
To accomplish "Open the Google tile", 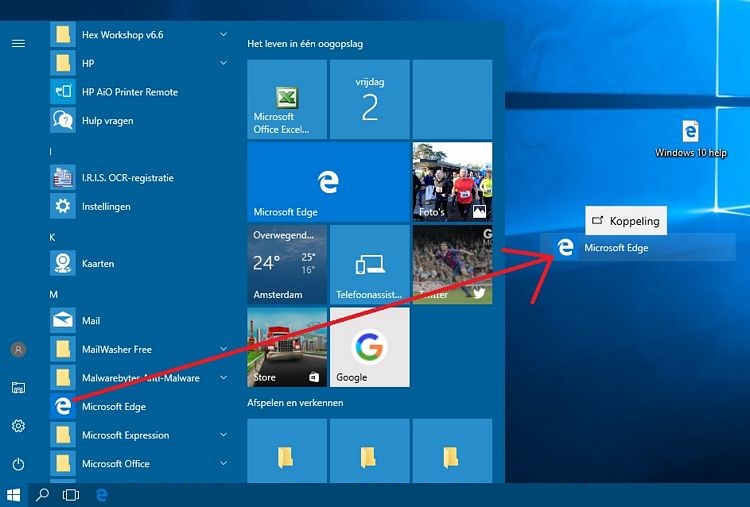I will [x=370, y=347].
